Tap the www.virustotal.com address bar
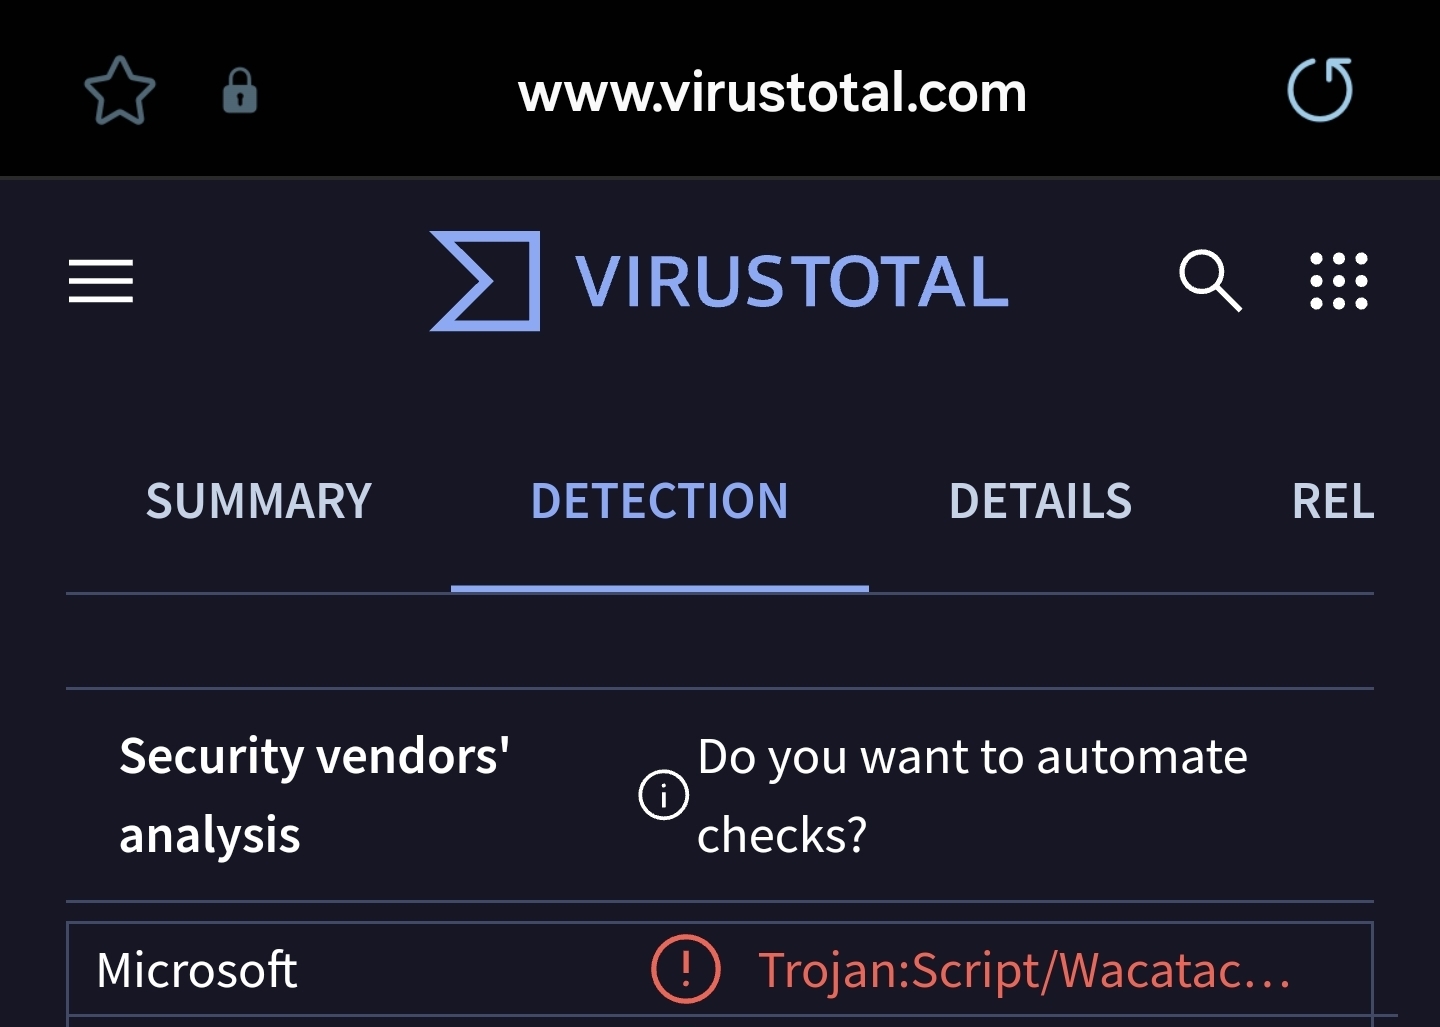Image resolution: width=1440 pixels, height=1027 pixels. (x=772, y=92)
